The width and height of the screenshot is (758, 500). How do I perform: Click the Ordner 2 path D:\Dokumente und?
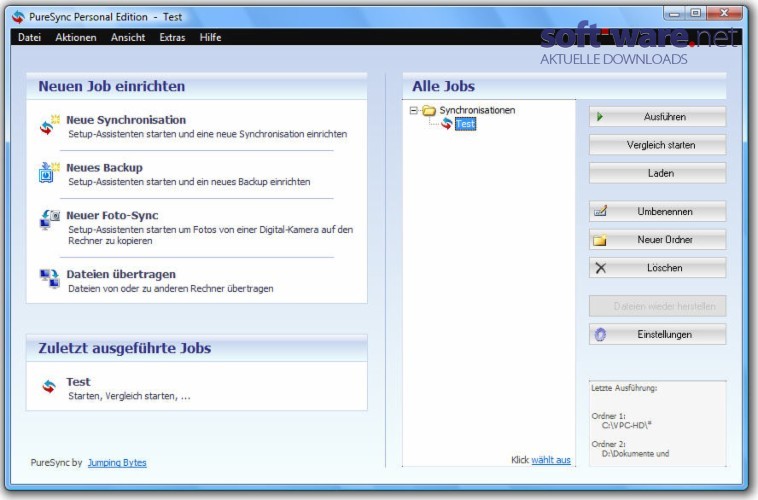click(x=635, y=454)
